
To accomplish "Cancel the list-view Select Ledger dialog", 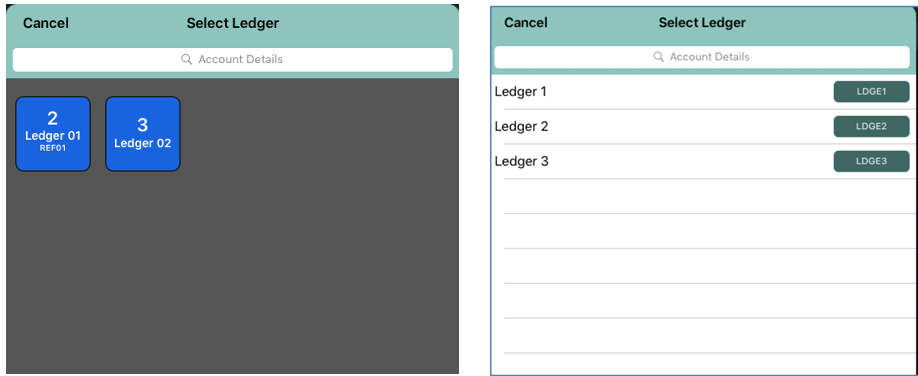I will pos(526,23).
